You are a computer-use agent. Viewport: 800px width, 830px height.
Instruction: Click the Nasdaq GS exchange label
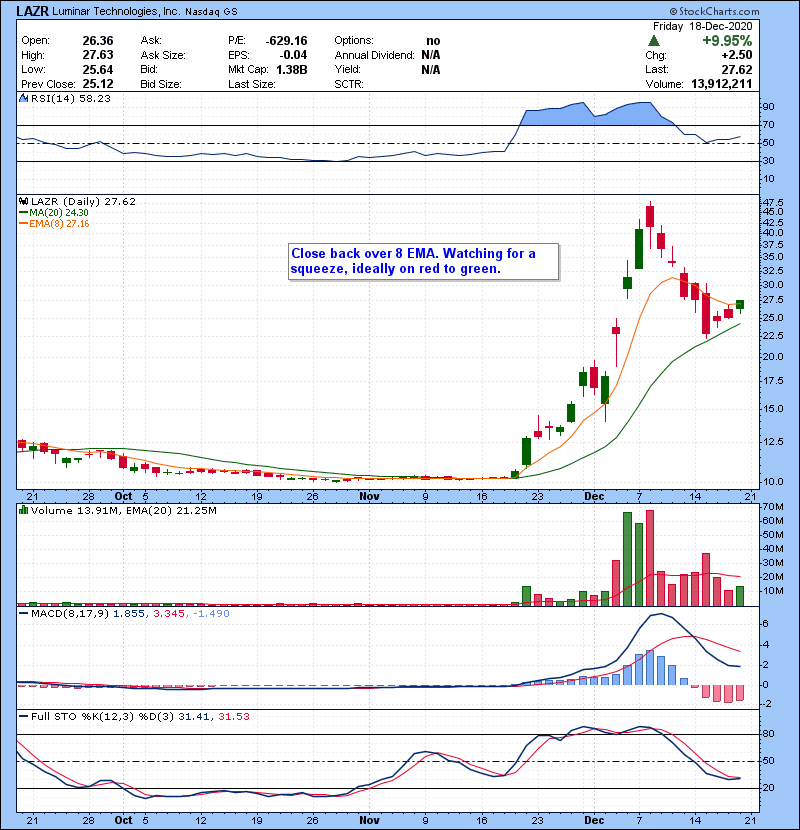(x=211, y=11)
